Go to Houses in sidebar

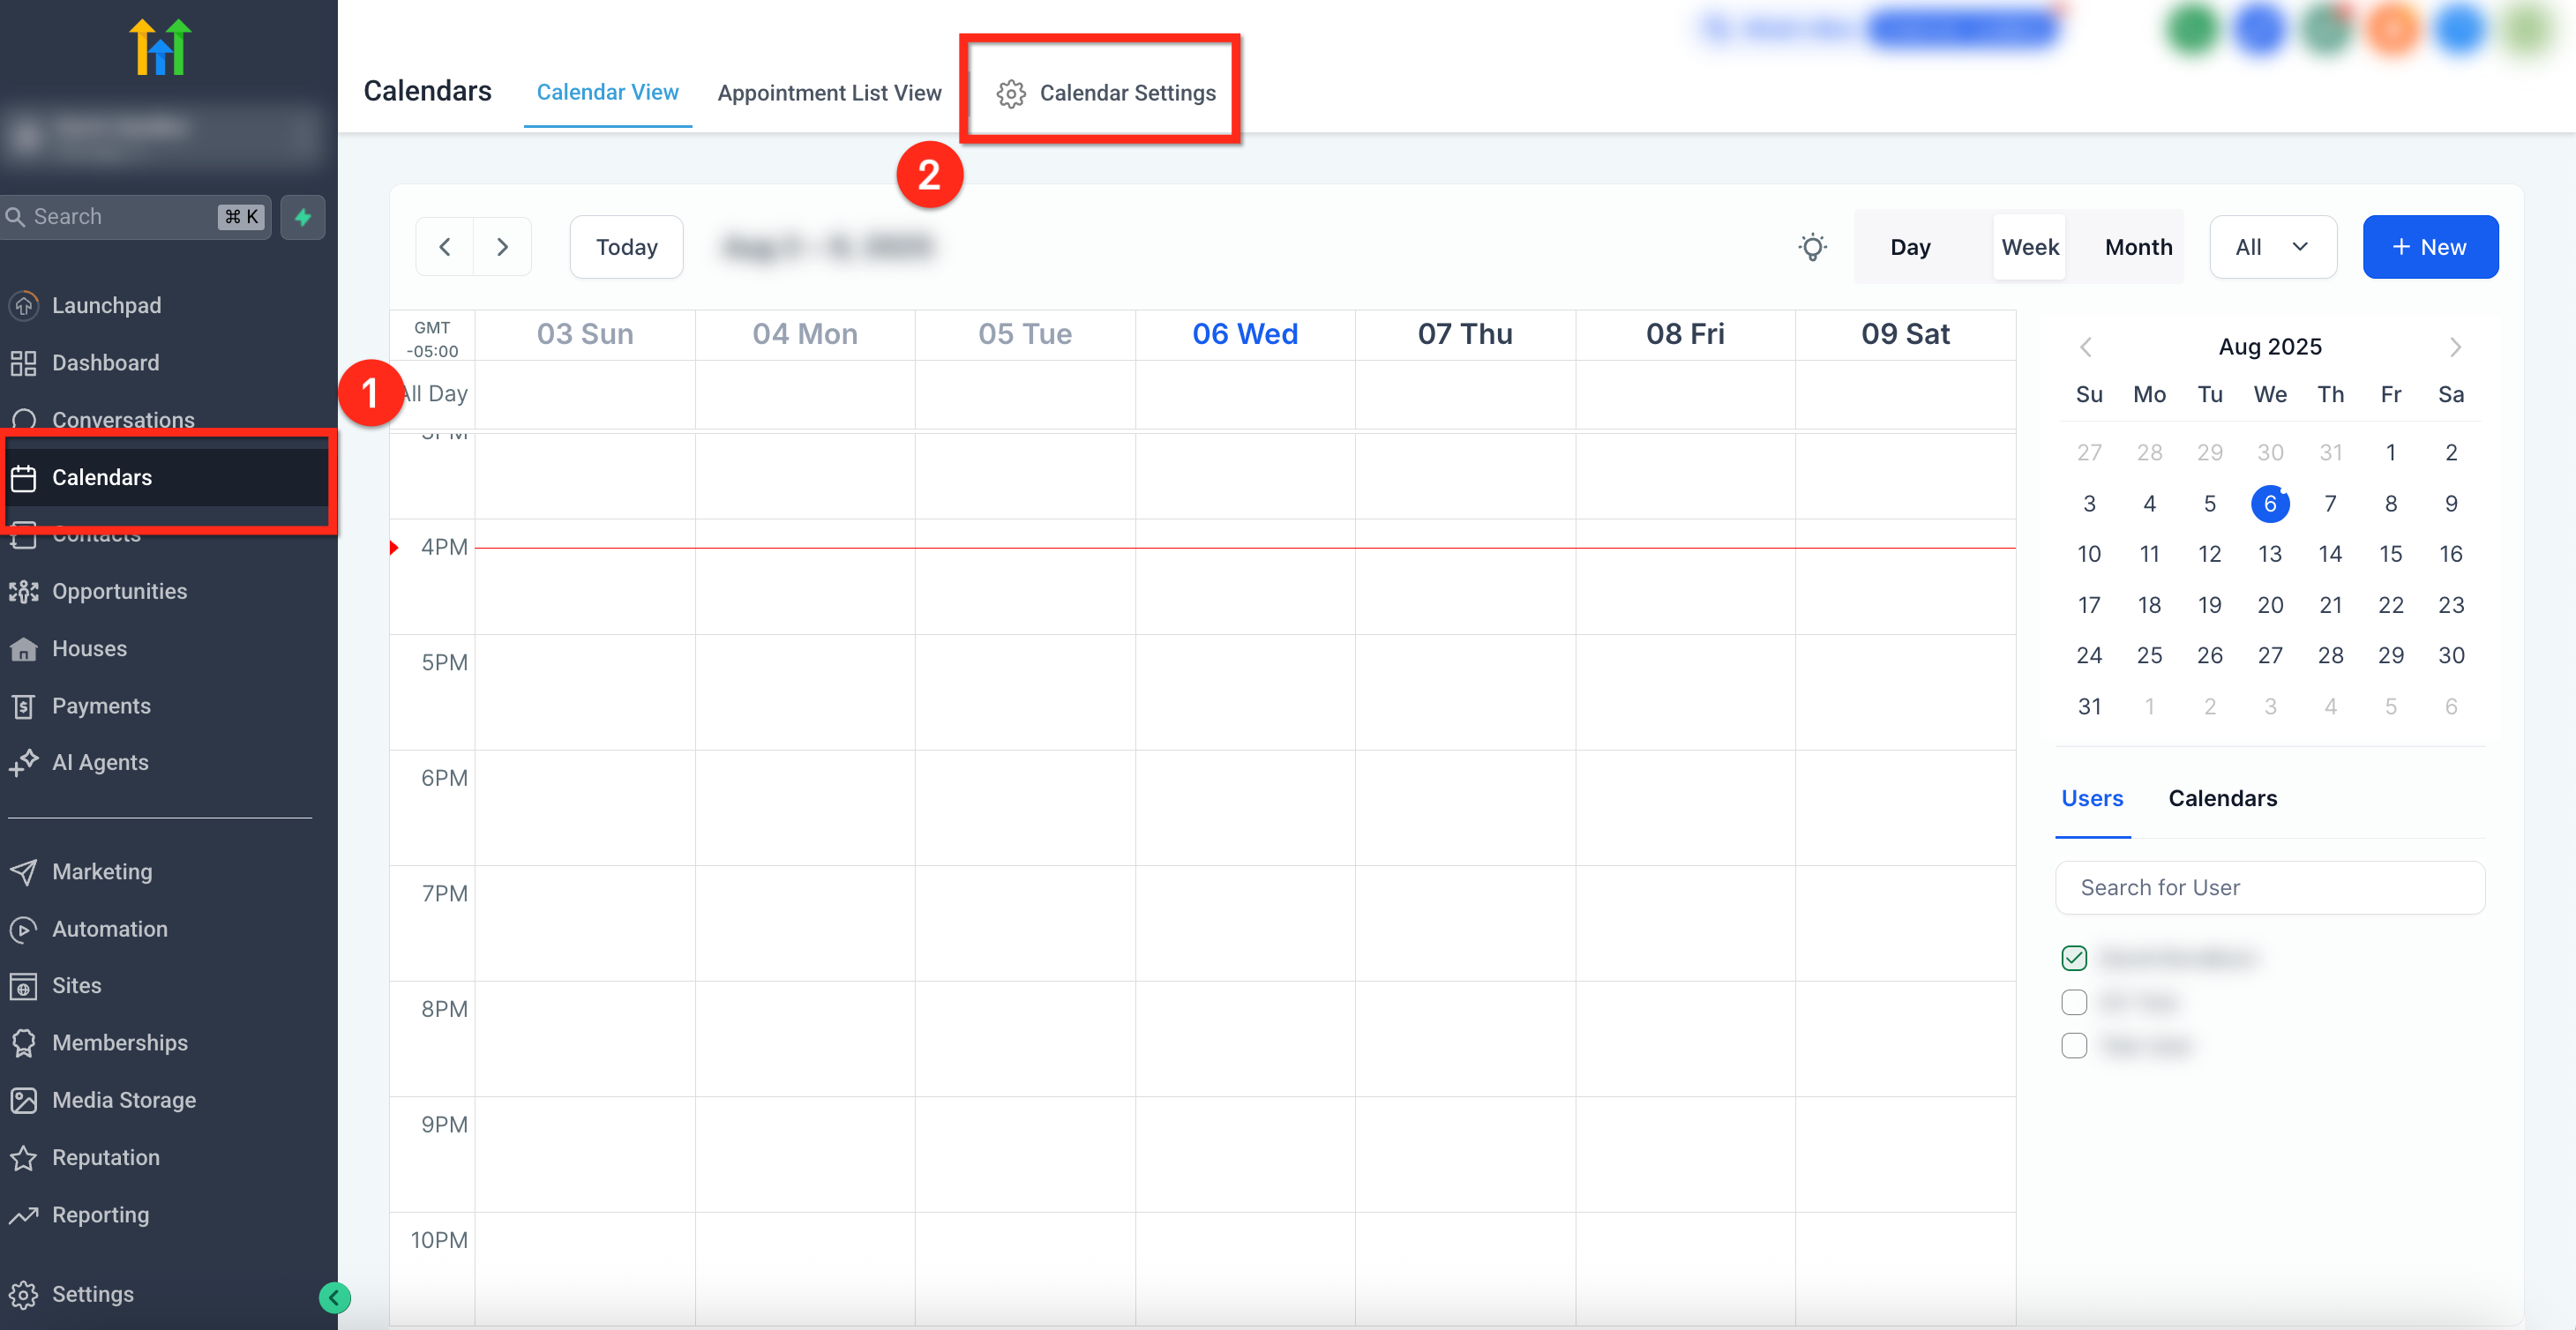pyautogui.click(x=89, y=648)
